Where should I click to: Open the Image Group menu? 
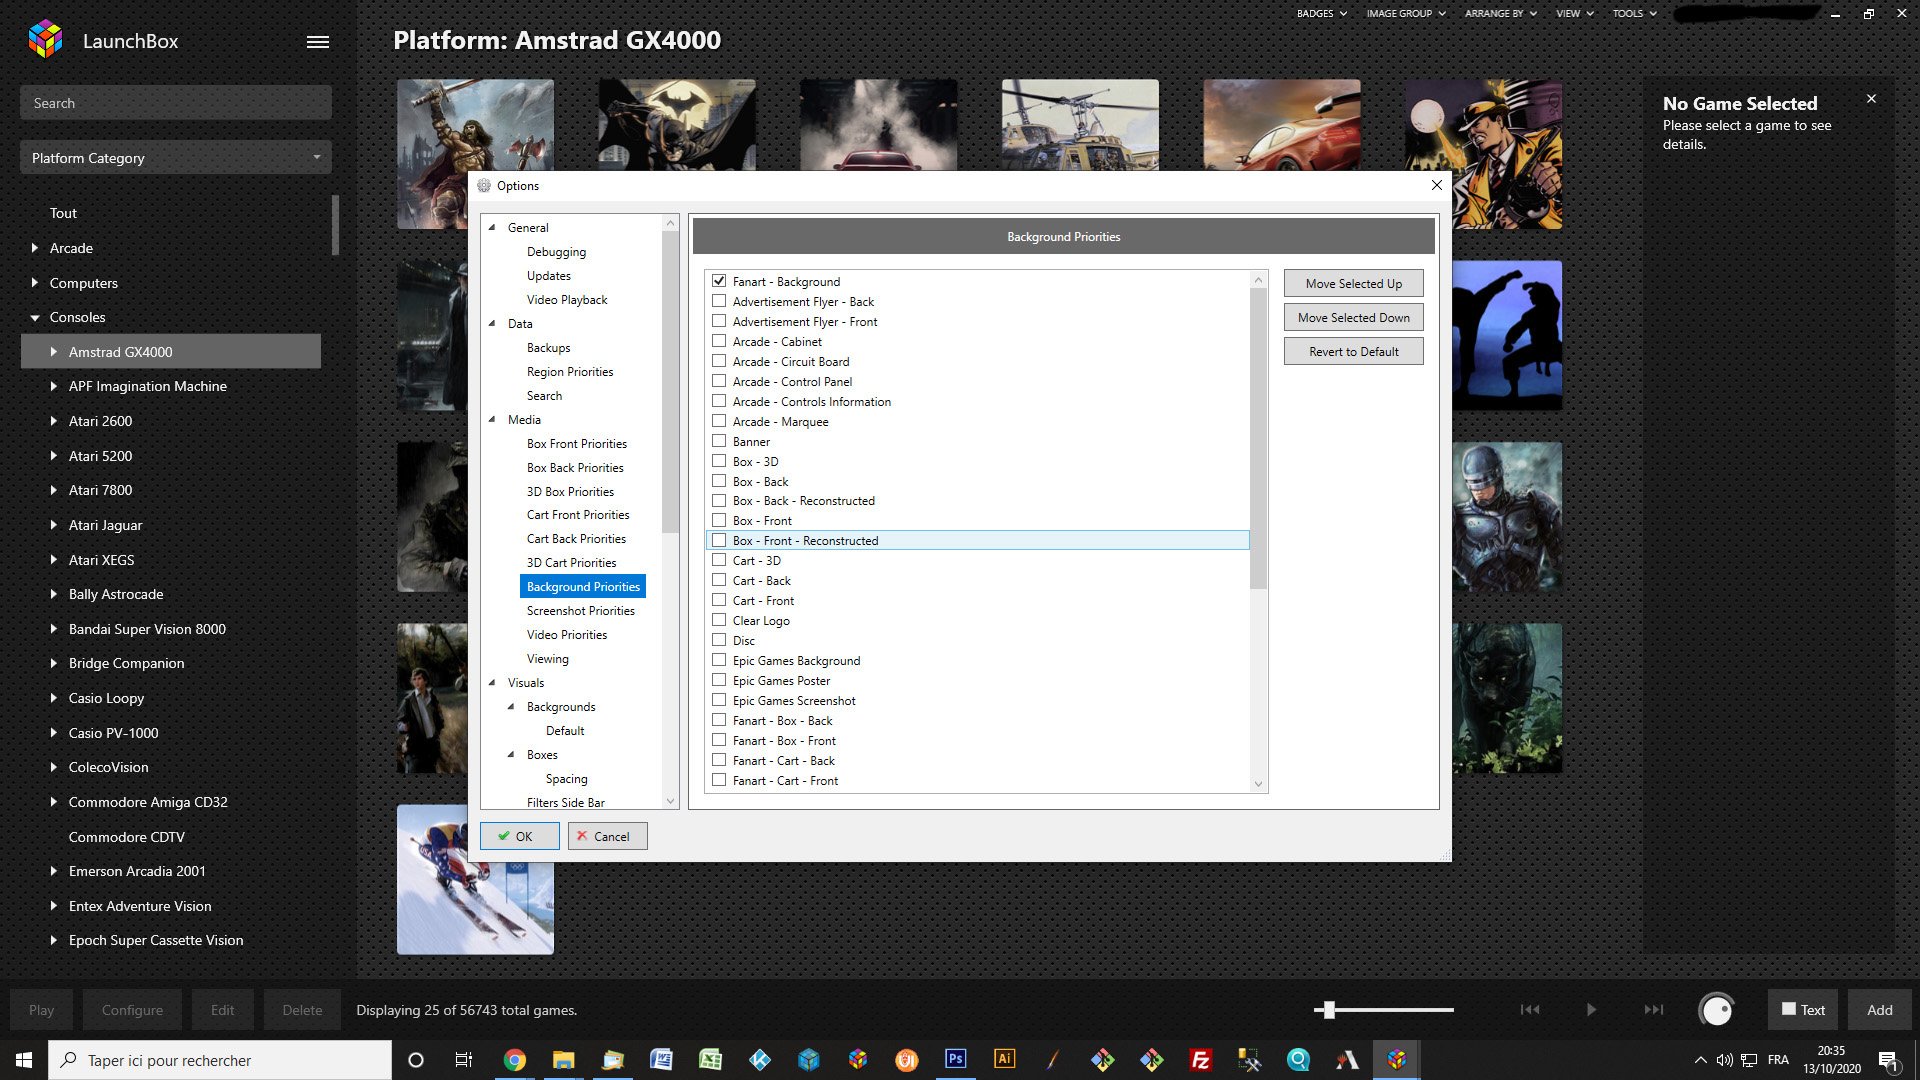coord(1406,13)
